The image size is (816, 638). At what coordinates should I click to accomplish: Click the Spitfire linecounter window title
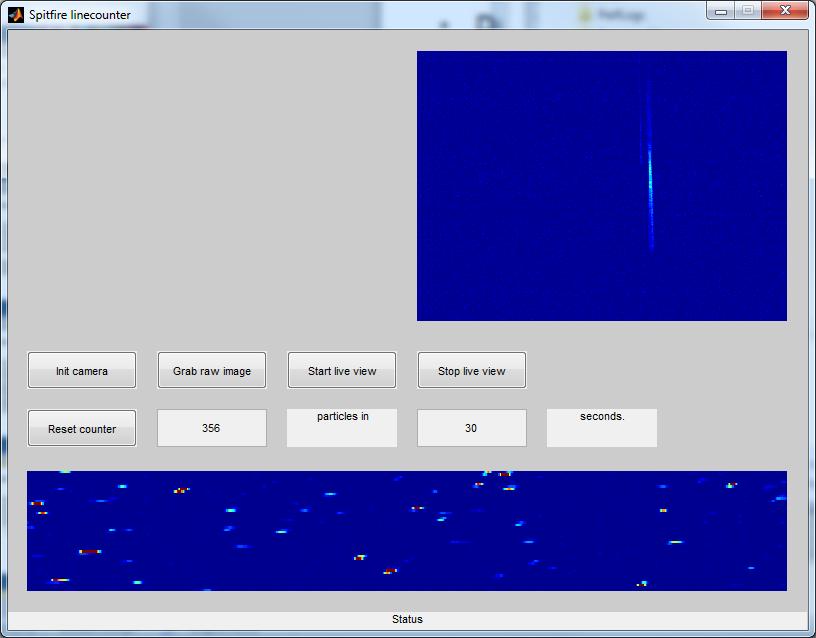click(x=80, y=15)
